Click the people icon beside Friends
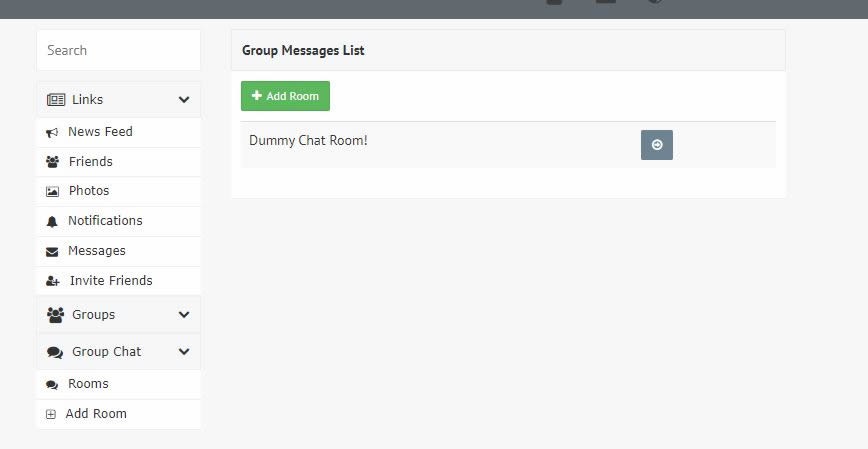The width and height of the screenshot is (868, 449). [53, 162]
